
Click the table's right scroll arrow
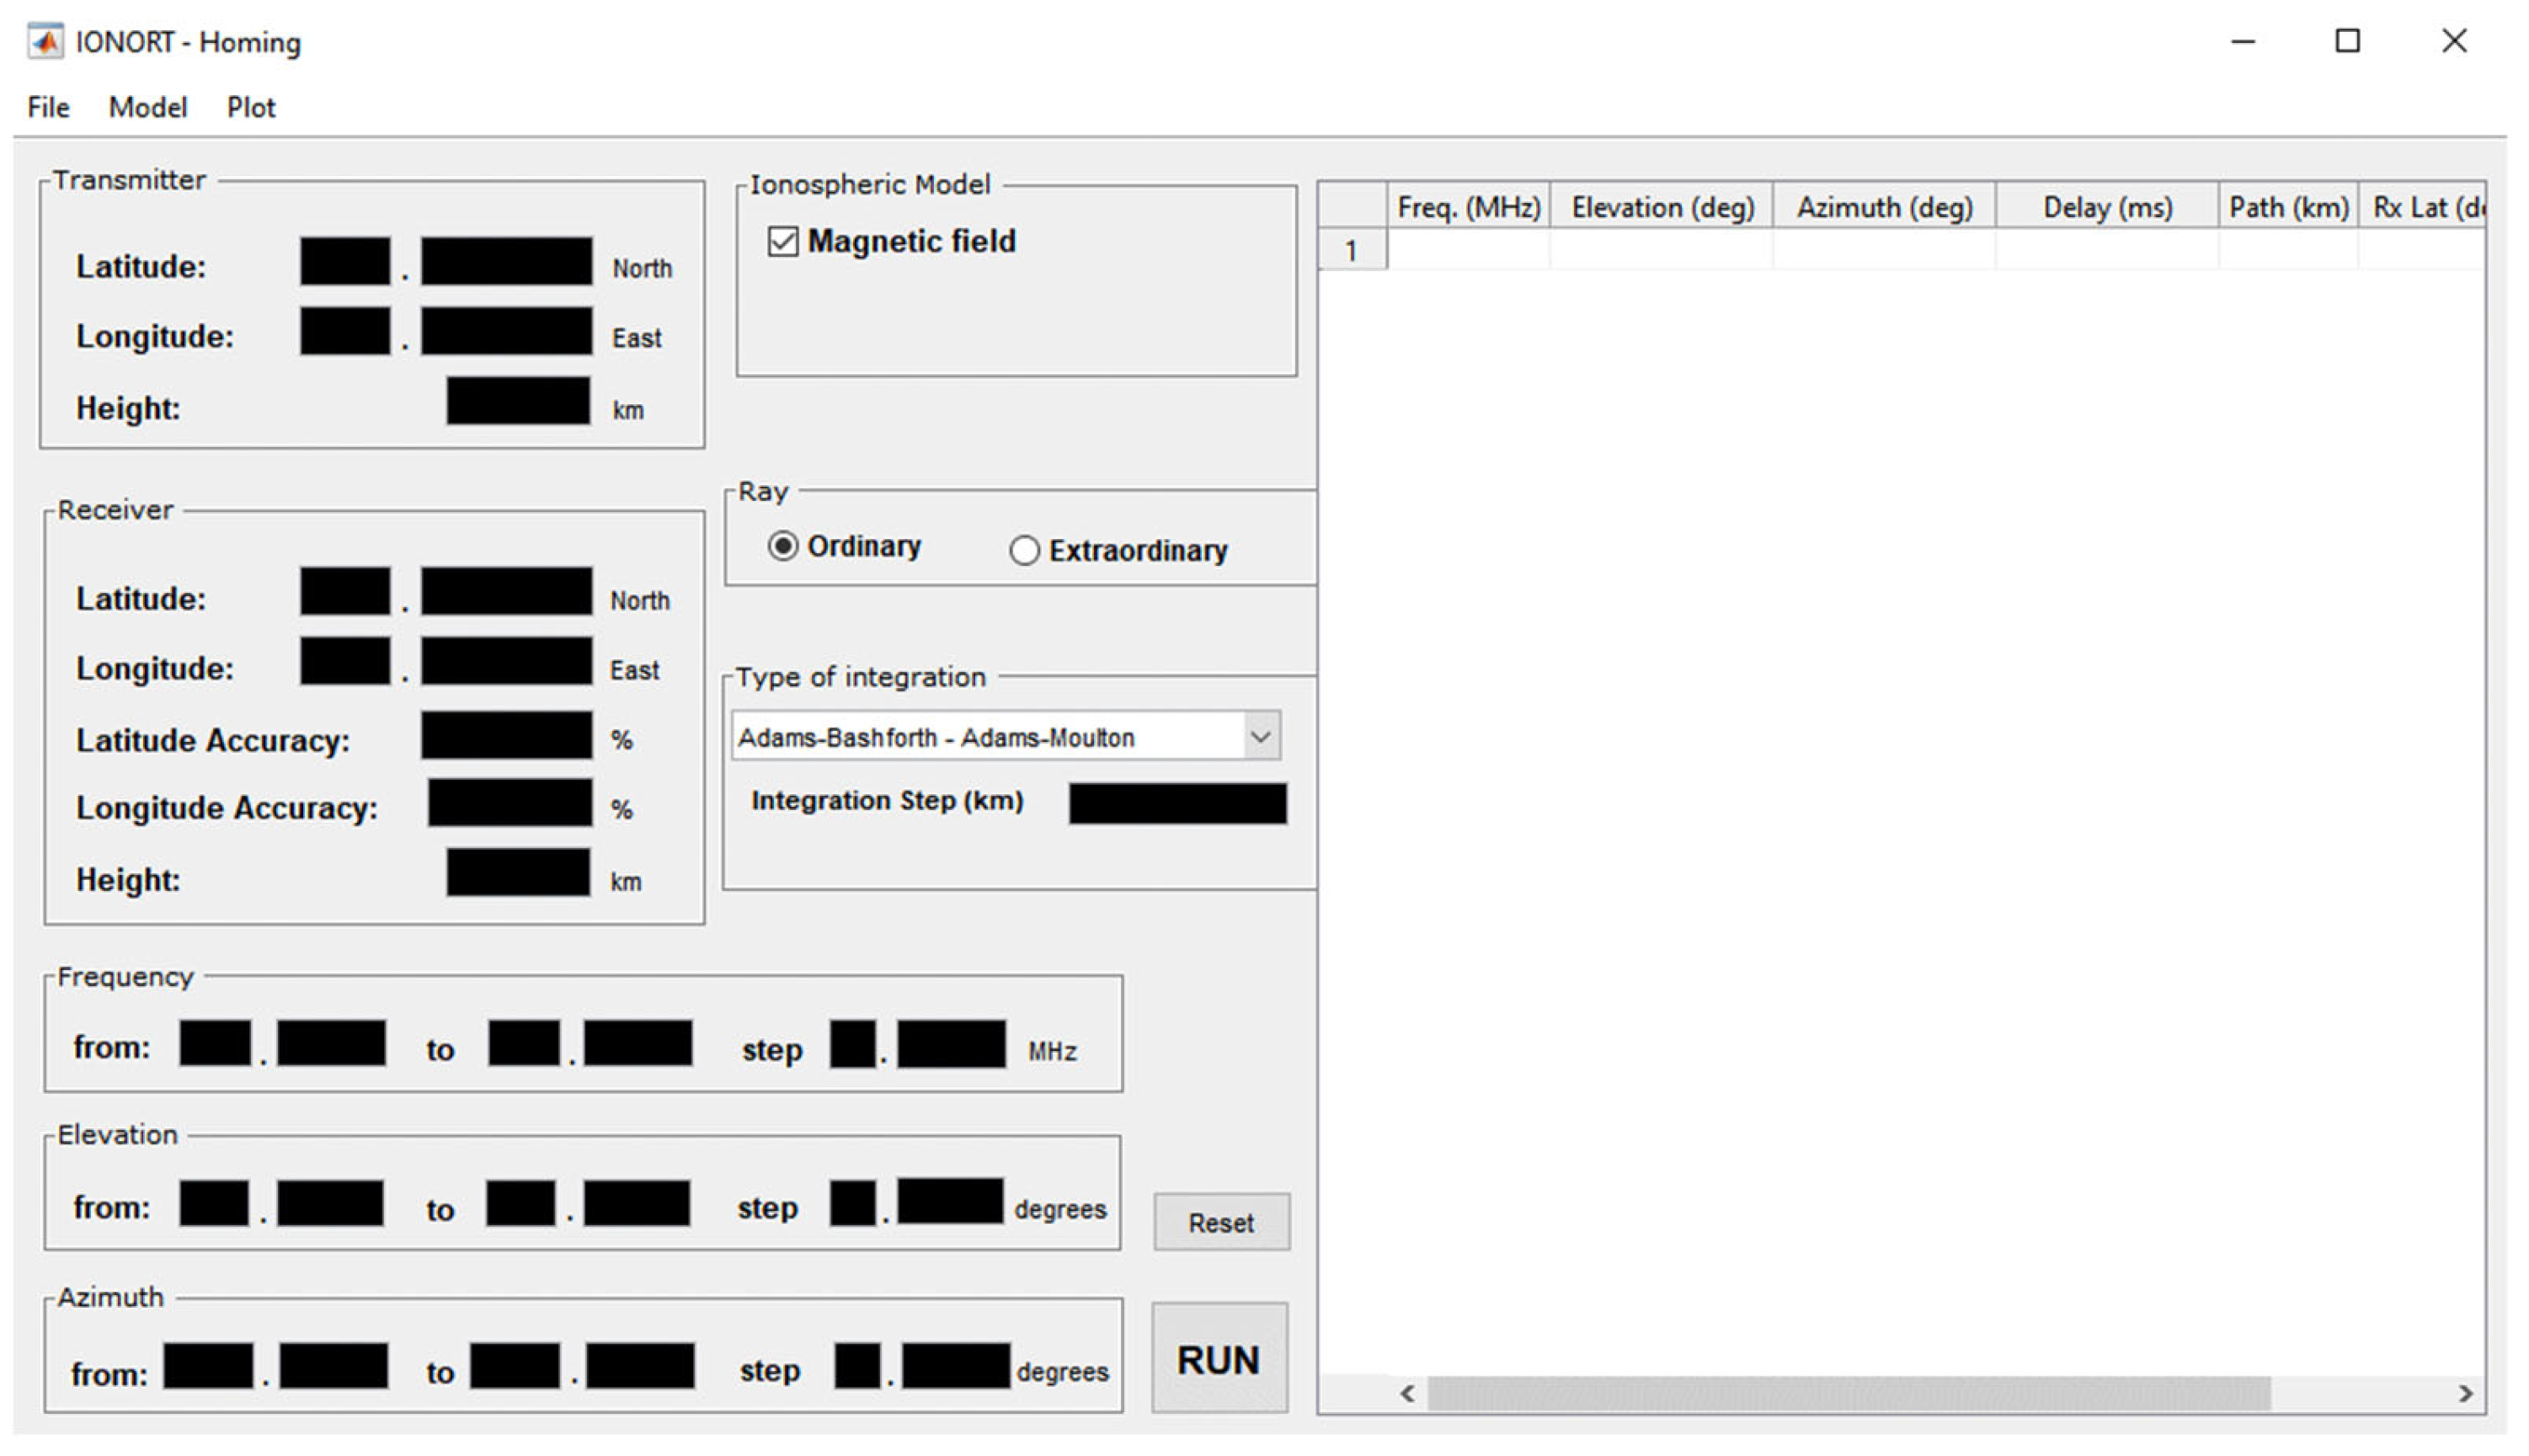coord(2465,1393)
